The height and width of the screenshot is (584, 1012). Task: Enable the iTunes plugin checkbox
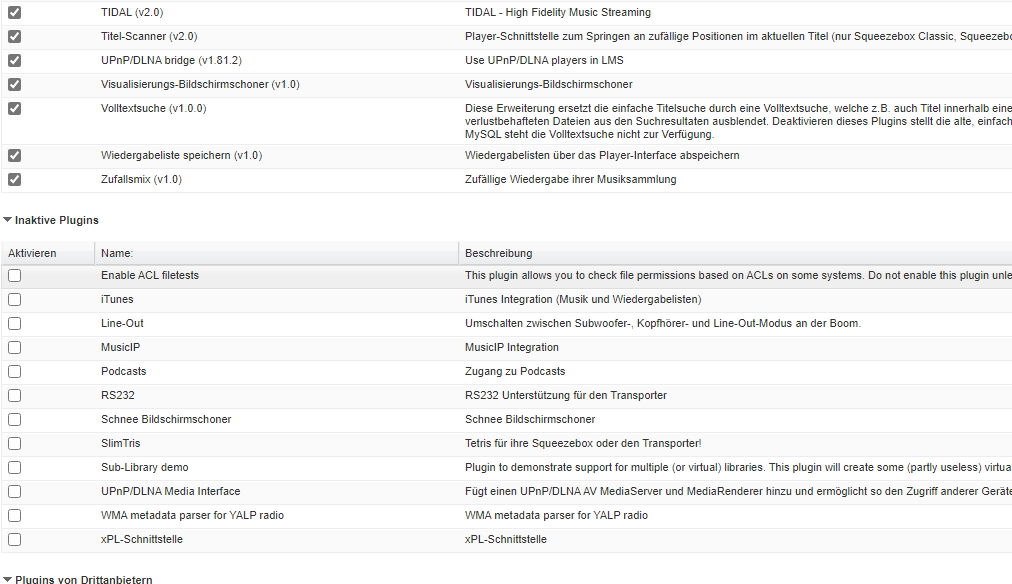pos(14,300)
